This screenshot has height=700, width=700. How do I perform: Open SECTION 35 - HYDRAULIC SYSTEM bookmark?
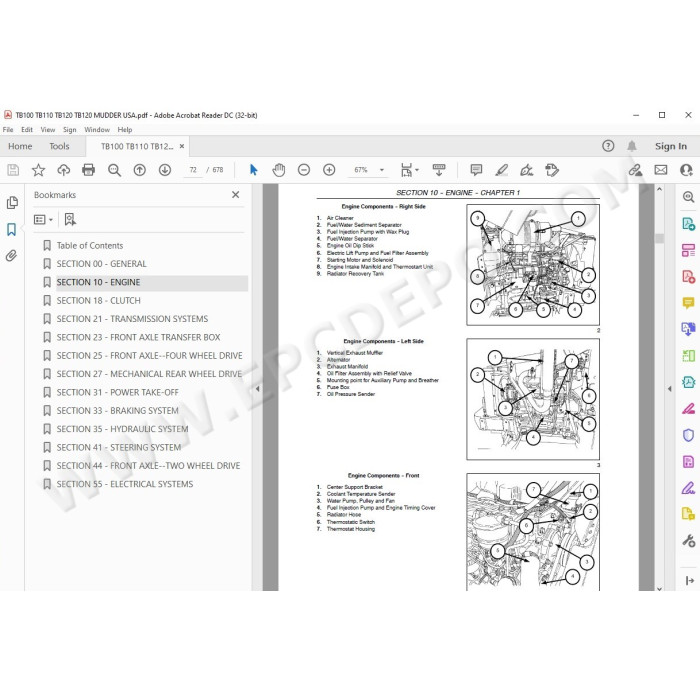[122, 429]
